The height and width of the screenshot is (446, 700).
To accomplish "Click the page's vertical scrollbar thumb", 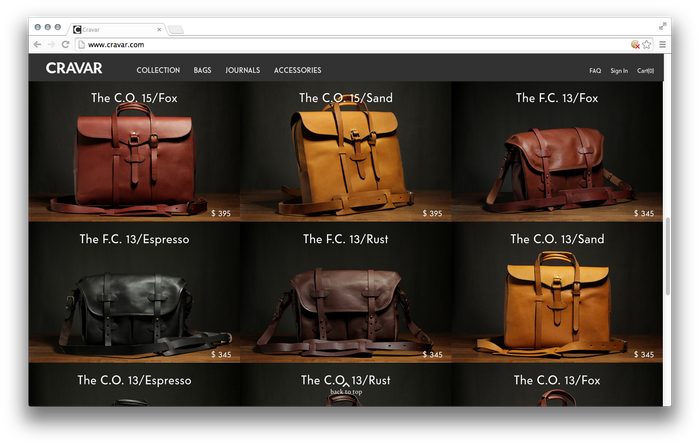I will tap(667, 256).
